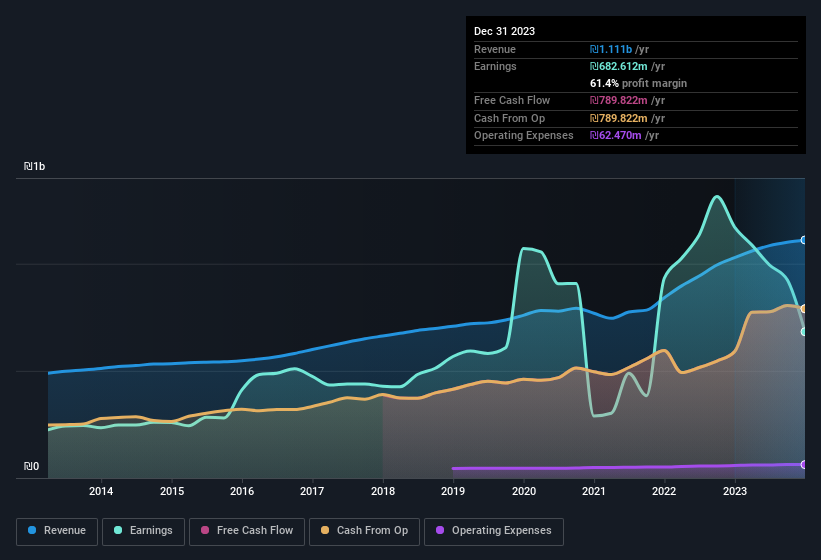Click the blue dot in the Revenue legend

[x=33, y=531]
